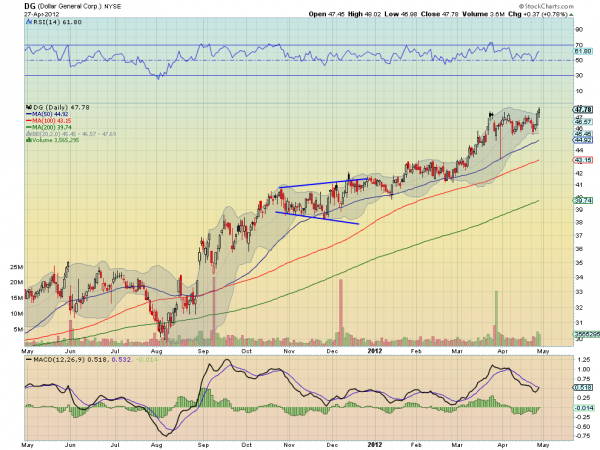The image size is (600, 450).
Task: Click the lower blue trendline under Nov-Dec candles
Action: 317,218
